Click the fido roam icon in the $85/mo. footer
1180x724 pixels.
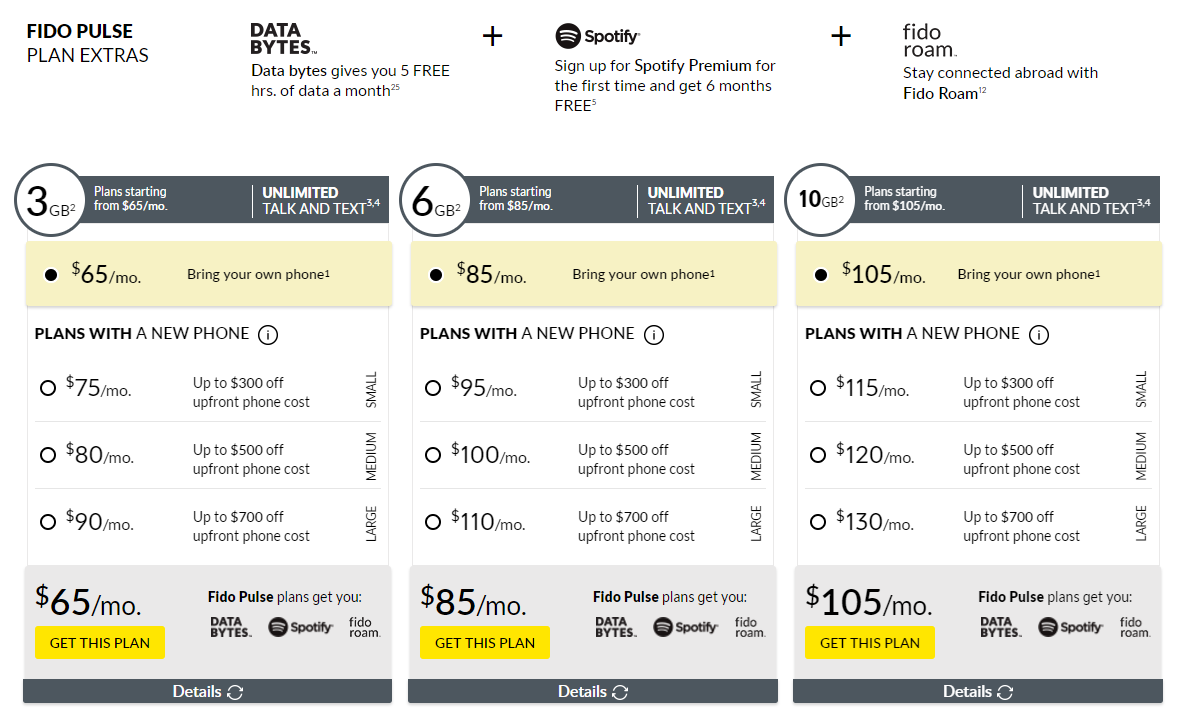pos(750,627)
